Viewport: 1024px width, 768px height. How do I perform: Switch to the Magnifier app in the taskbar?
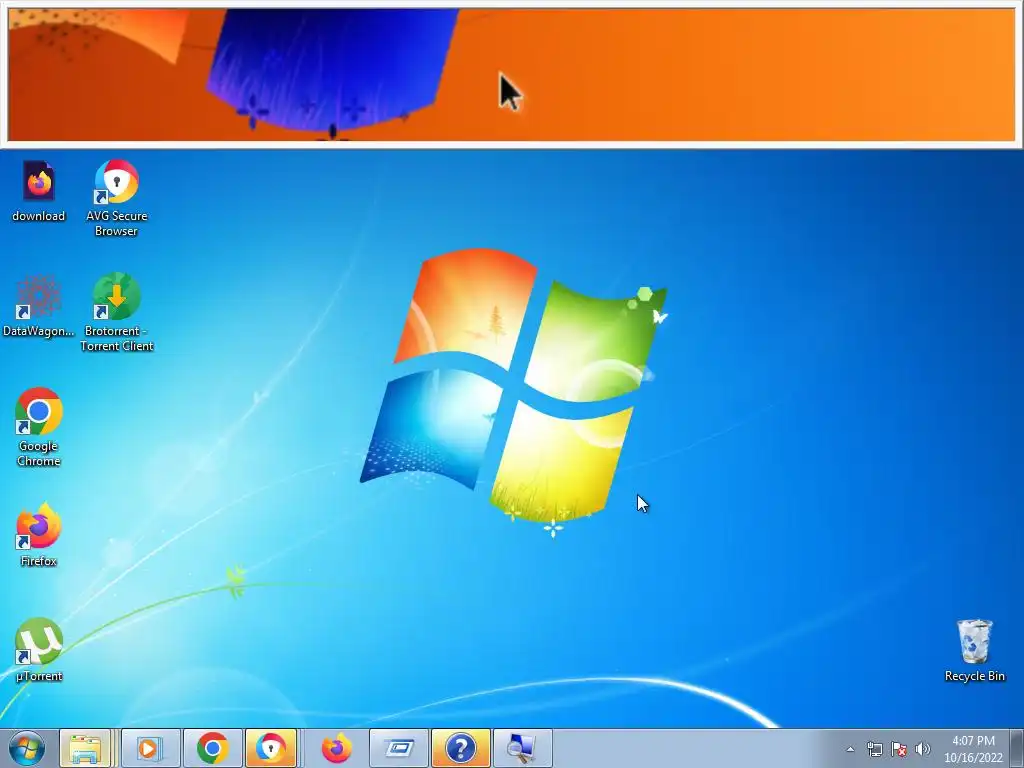coord(522,748)
